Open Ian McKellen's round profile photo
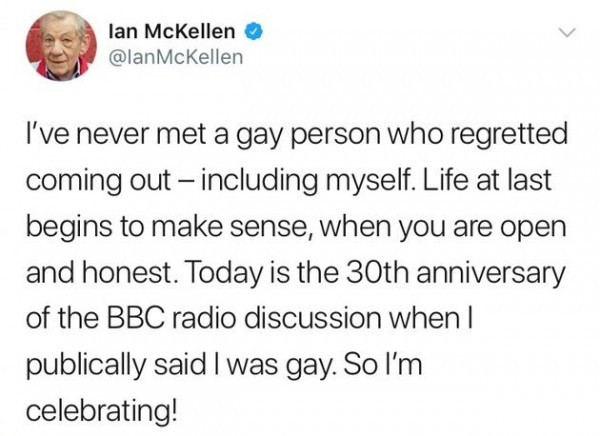The height and width of the screenshot is (436, 600). click(61, 46)
